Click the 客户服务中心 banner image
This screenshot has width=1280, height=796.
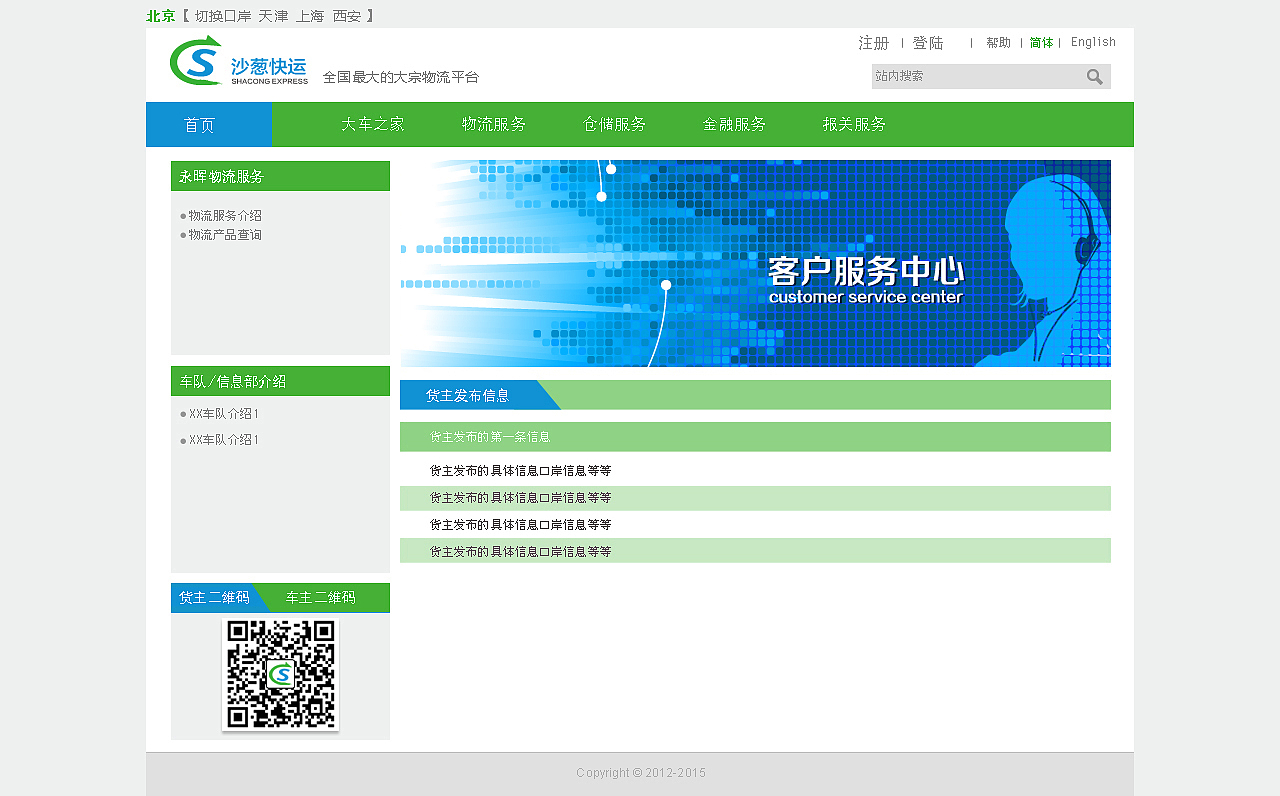[755, 264]
